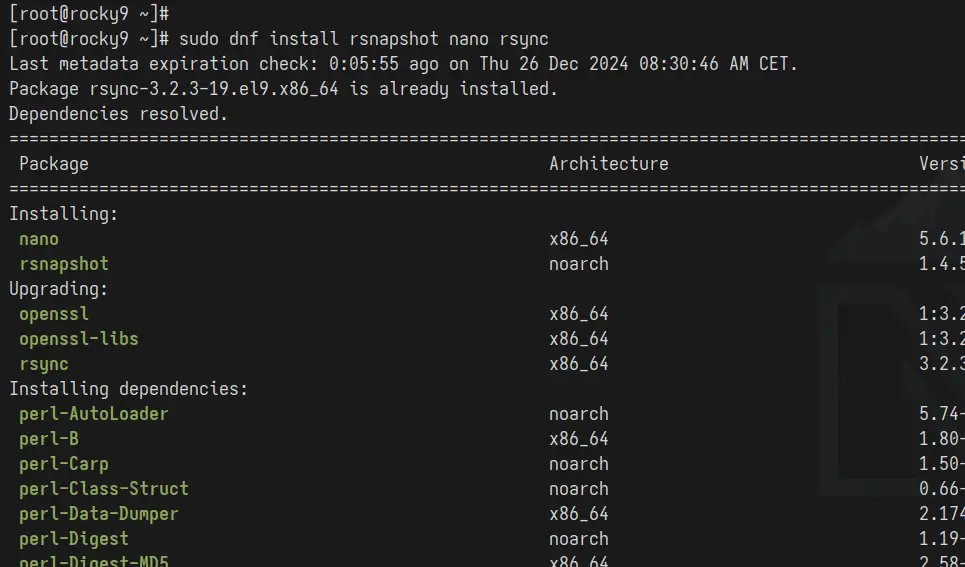Screen dimensions: 965x567
Task: Click the perl-Carp package name
Action: [64, 464]
